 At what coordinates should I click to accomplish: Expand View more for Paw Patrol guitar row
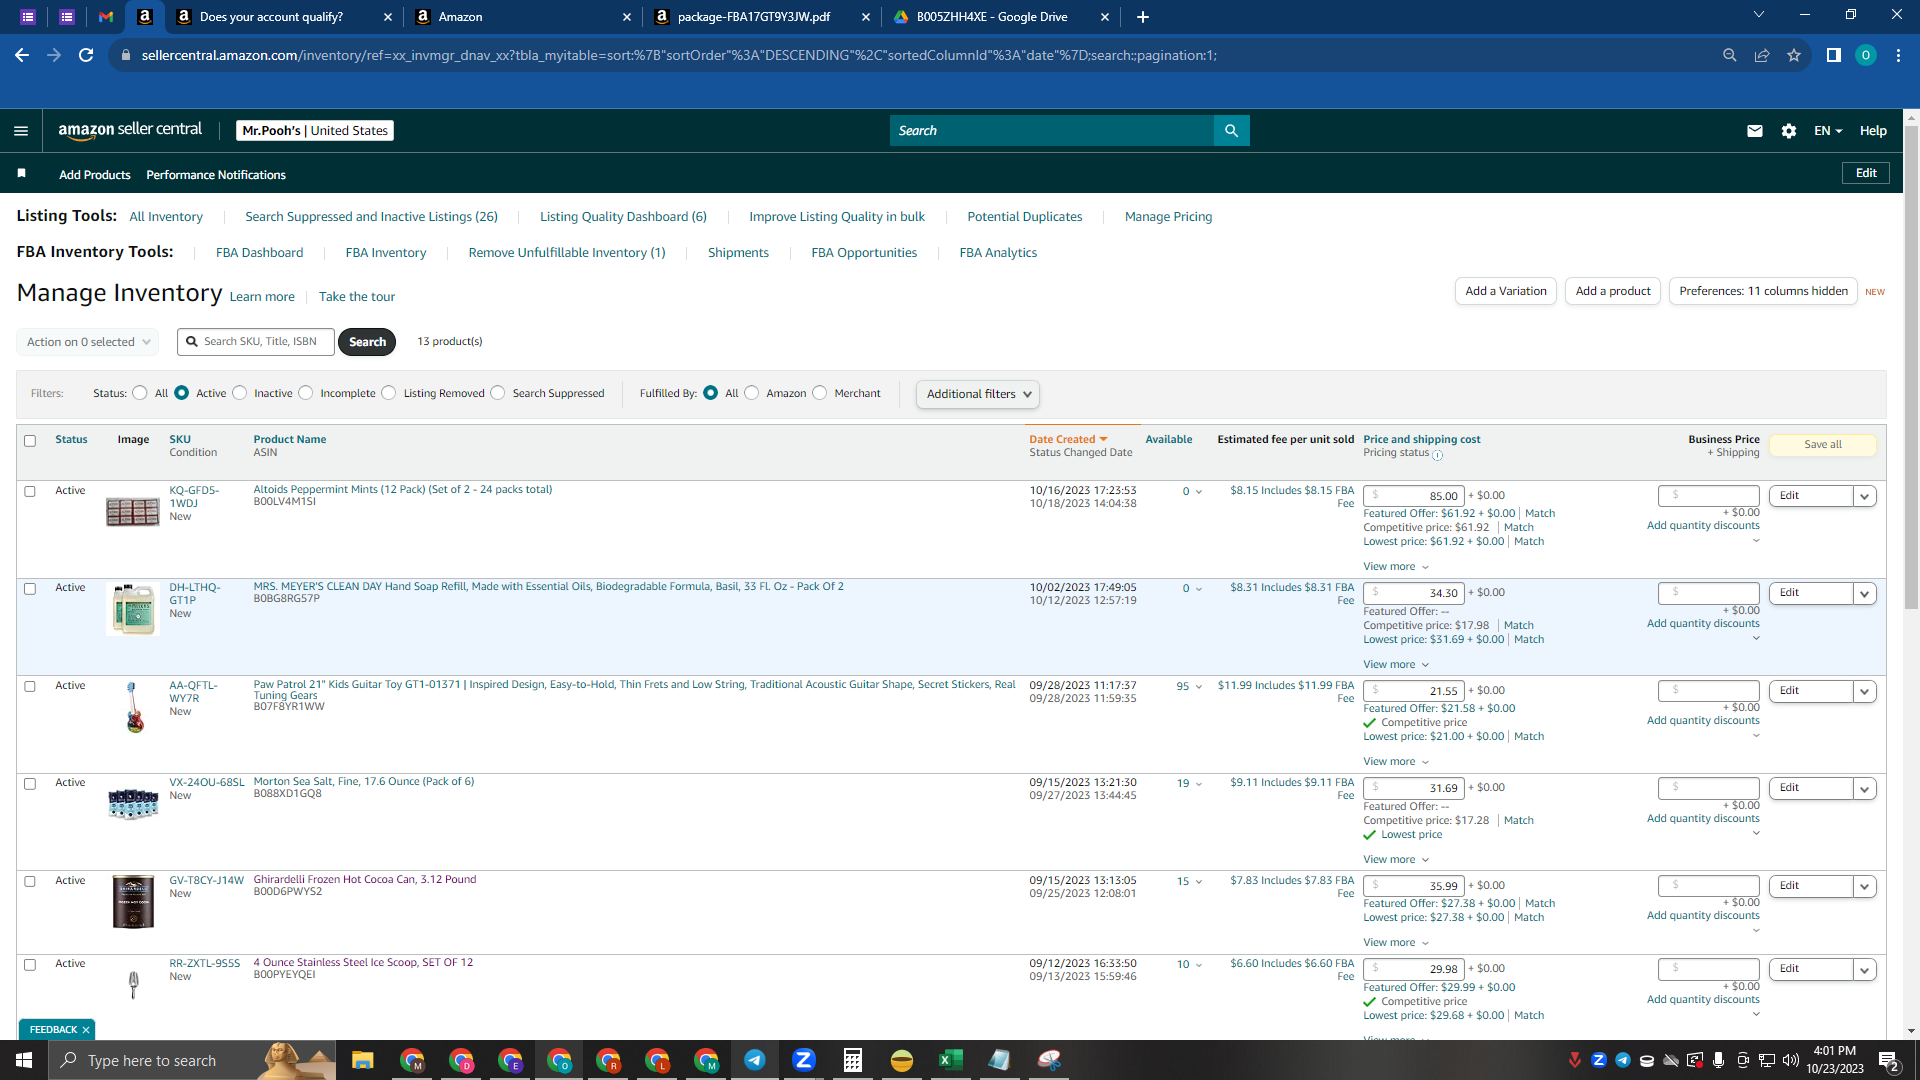point(1396,762)
